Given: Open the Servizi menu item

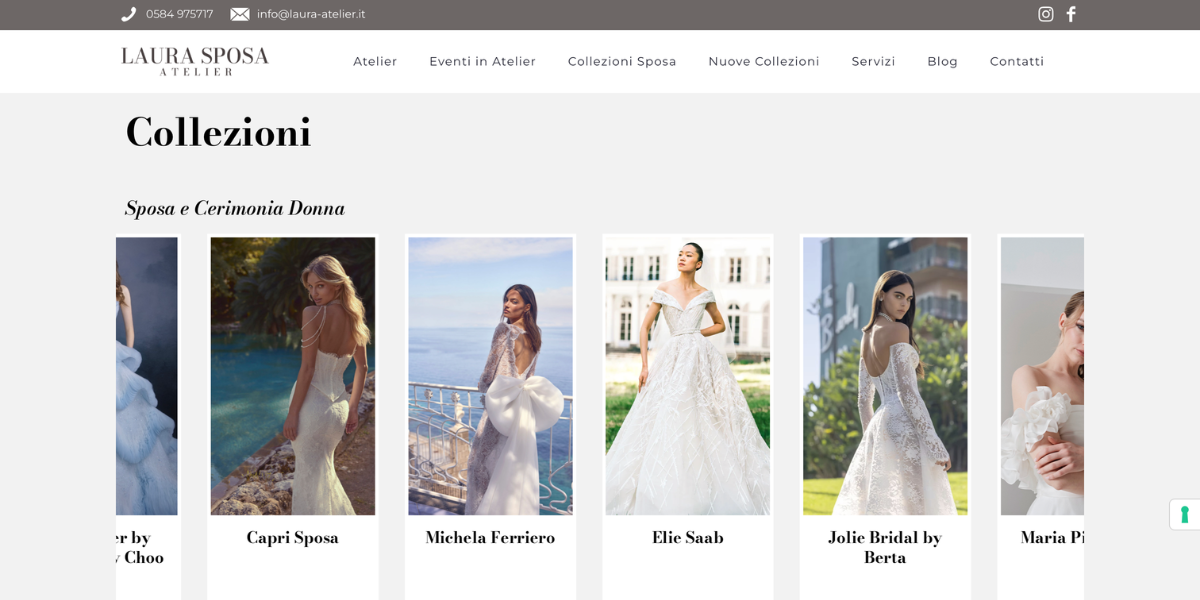Looking at the screenshot, I should pyautogui.click(x=873, y=61).
